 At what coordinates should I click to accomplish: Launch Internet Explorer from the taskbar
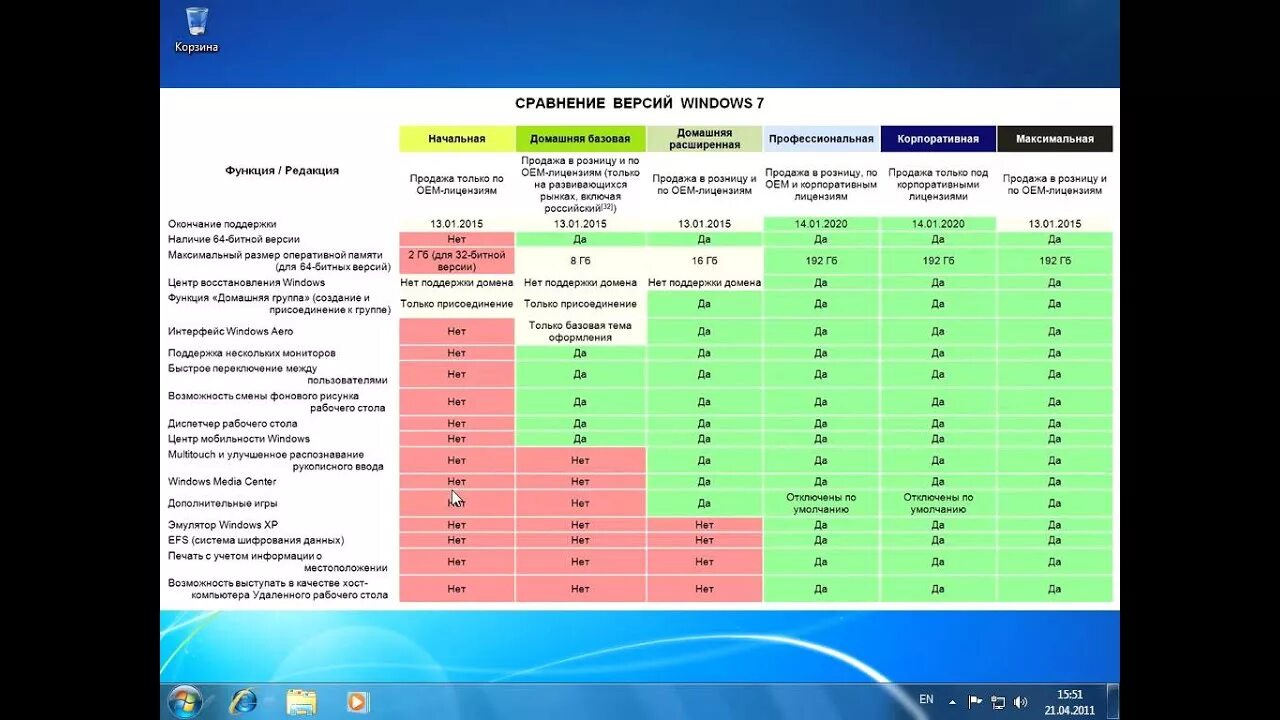click(x=243, y=702)
